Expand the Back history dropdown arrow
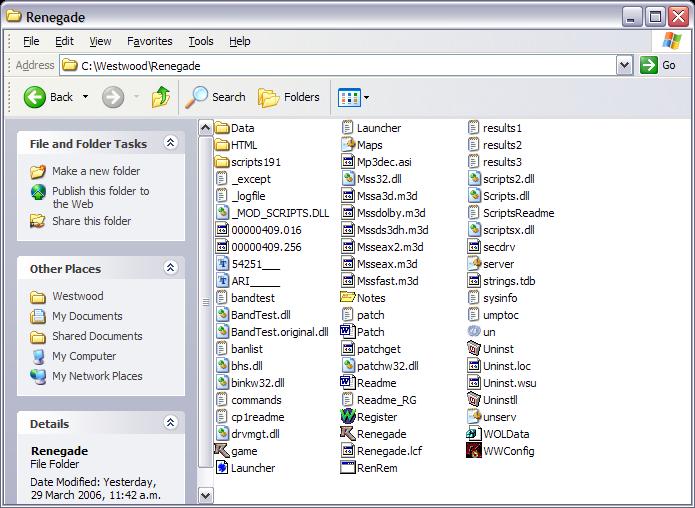The height and width of the screenshot is (508, 695). (x=85, y=97)
